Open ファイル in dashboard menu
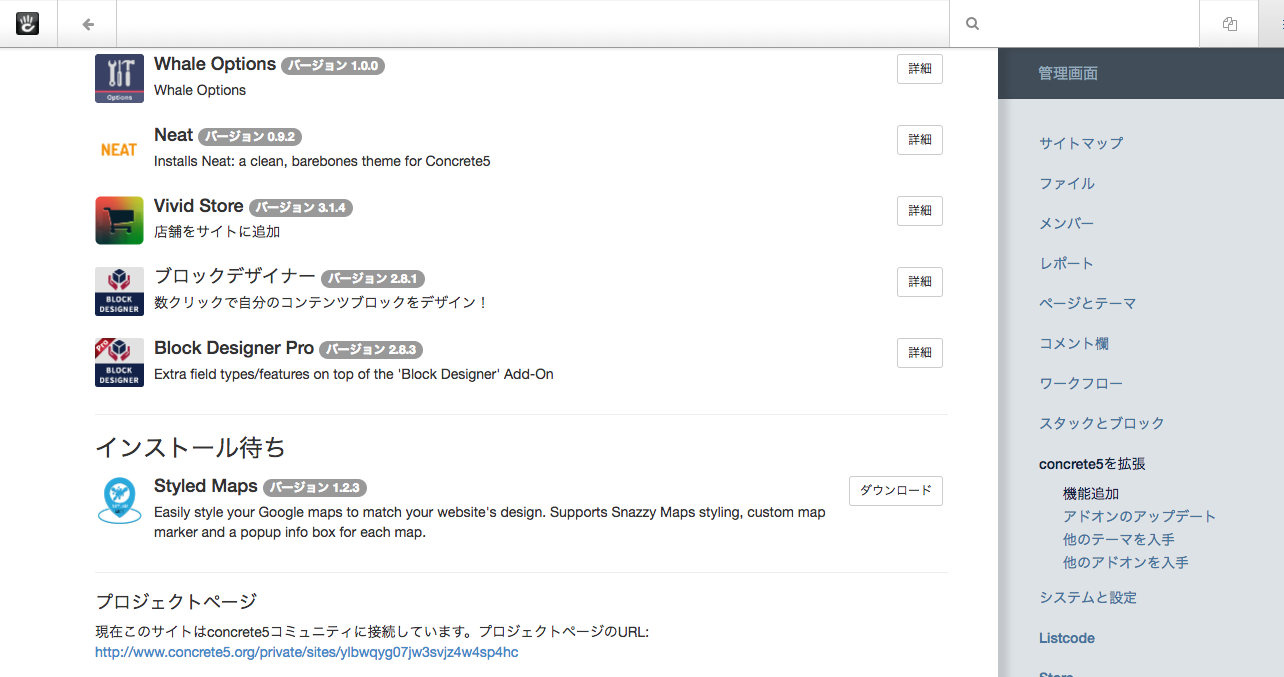This screenshot has height=677, width=1284. tap(1067, 183)
